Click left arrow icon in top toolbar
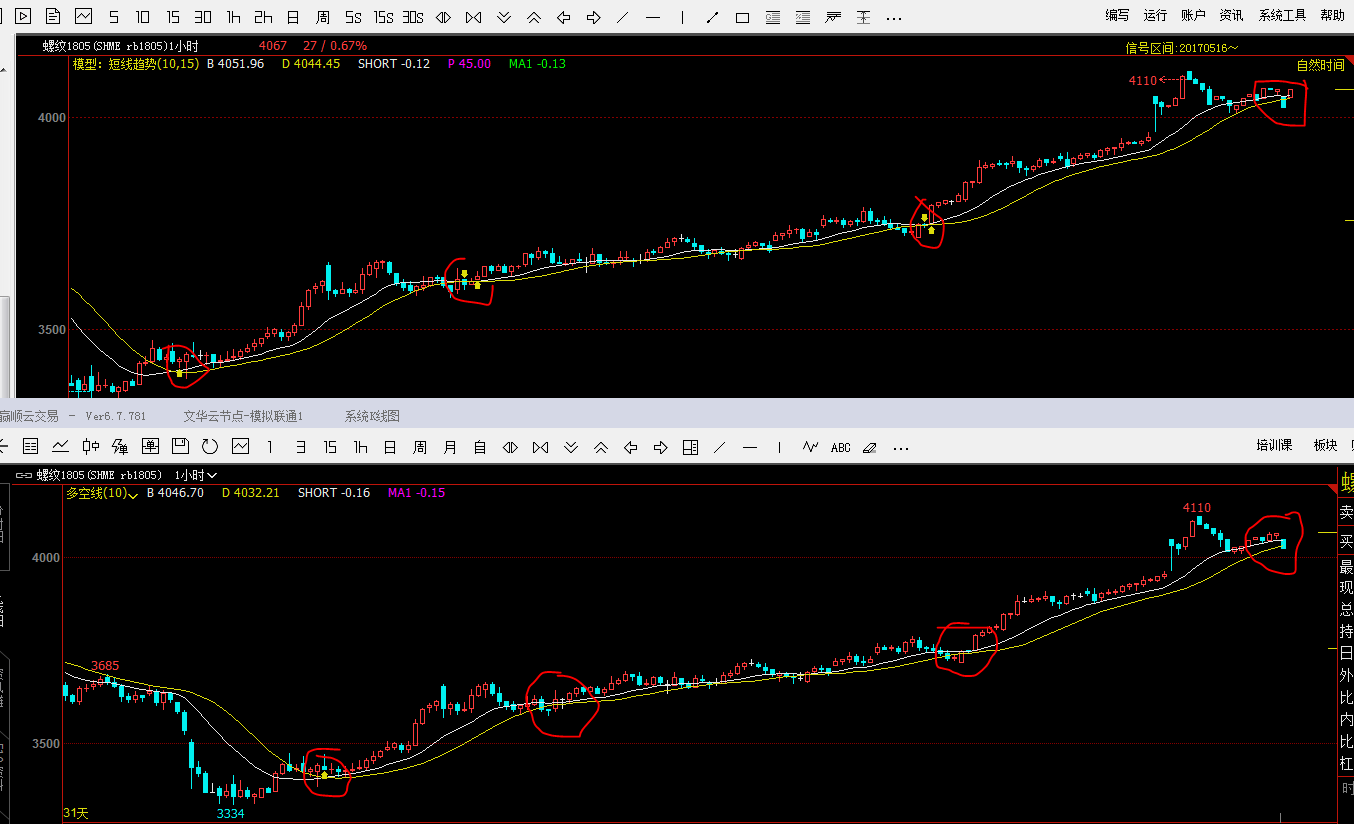Viewport: 1354px width, 824px height. point(564,17)
